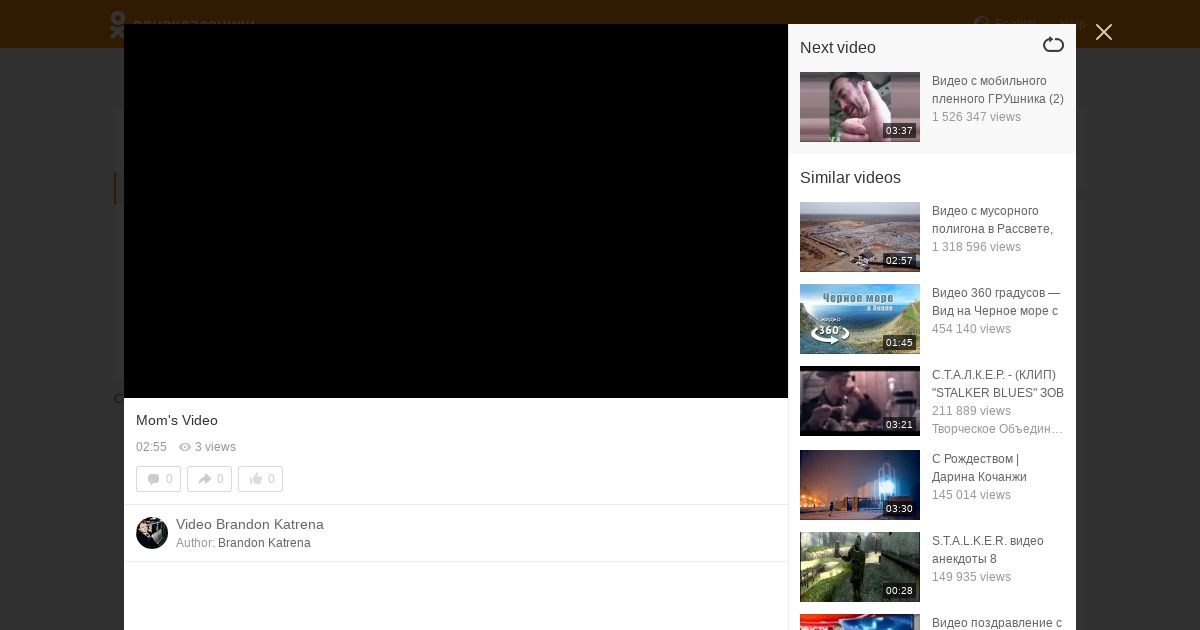Screen dimensions: 1200x630
Task: Click the 02:55 duration text
Action: click(151, 447)
